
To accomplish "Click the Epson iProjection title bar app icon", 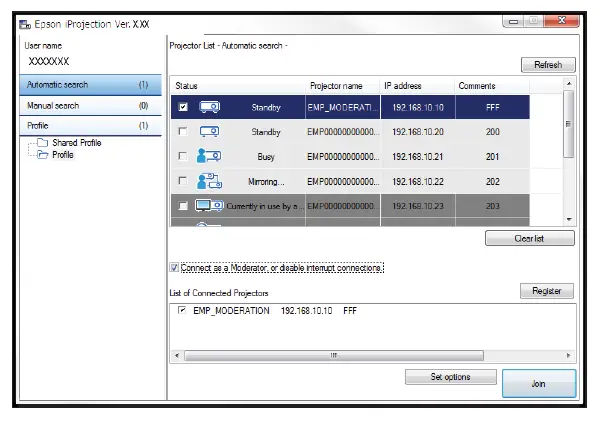I will [25, 24].
